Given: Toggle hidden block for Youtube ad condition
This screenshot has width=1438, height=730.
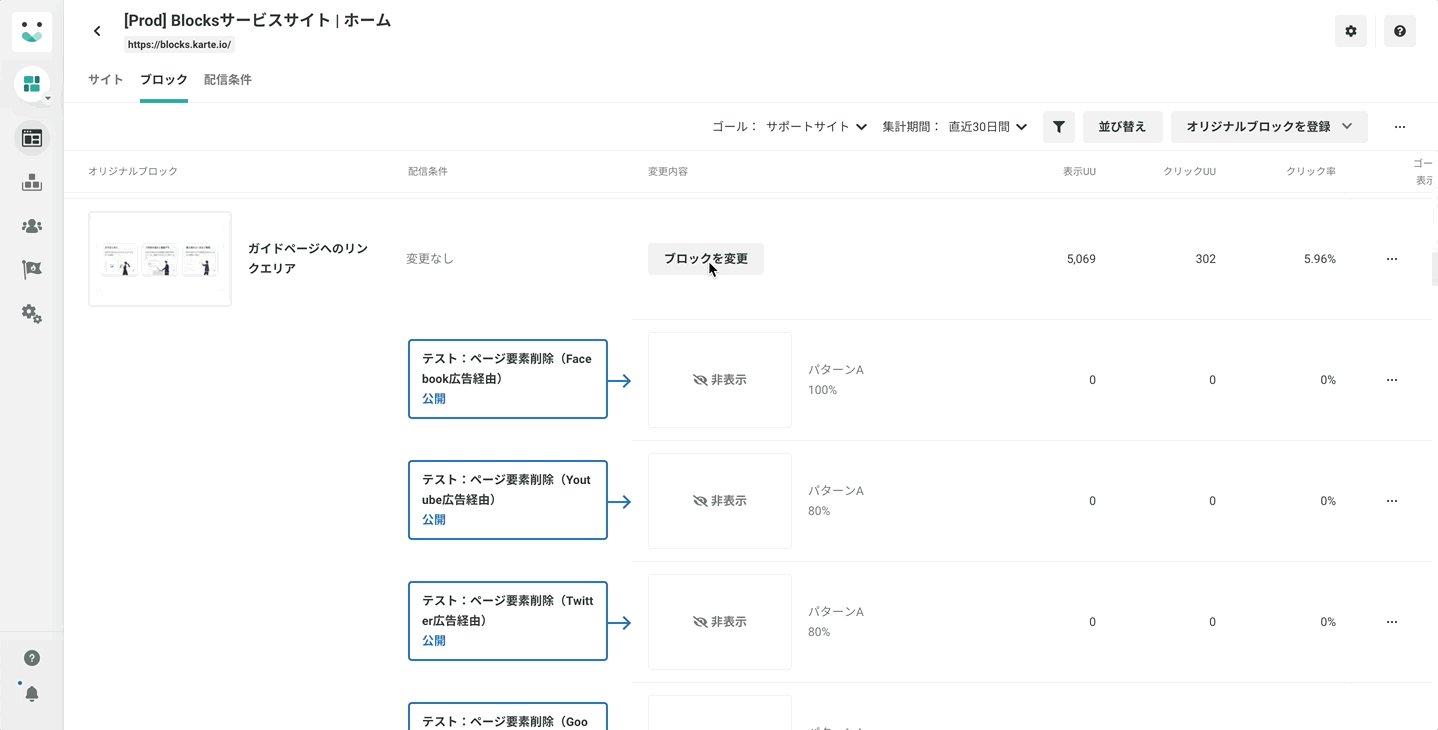Looking at the screenshot, I should point(719,501).
